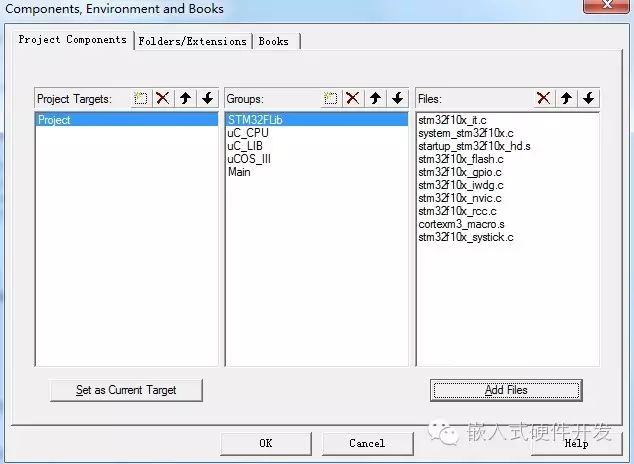634x464 pixels.
Task: Create a new group icon
Action: pyautogui.click(x=331, y=98)
